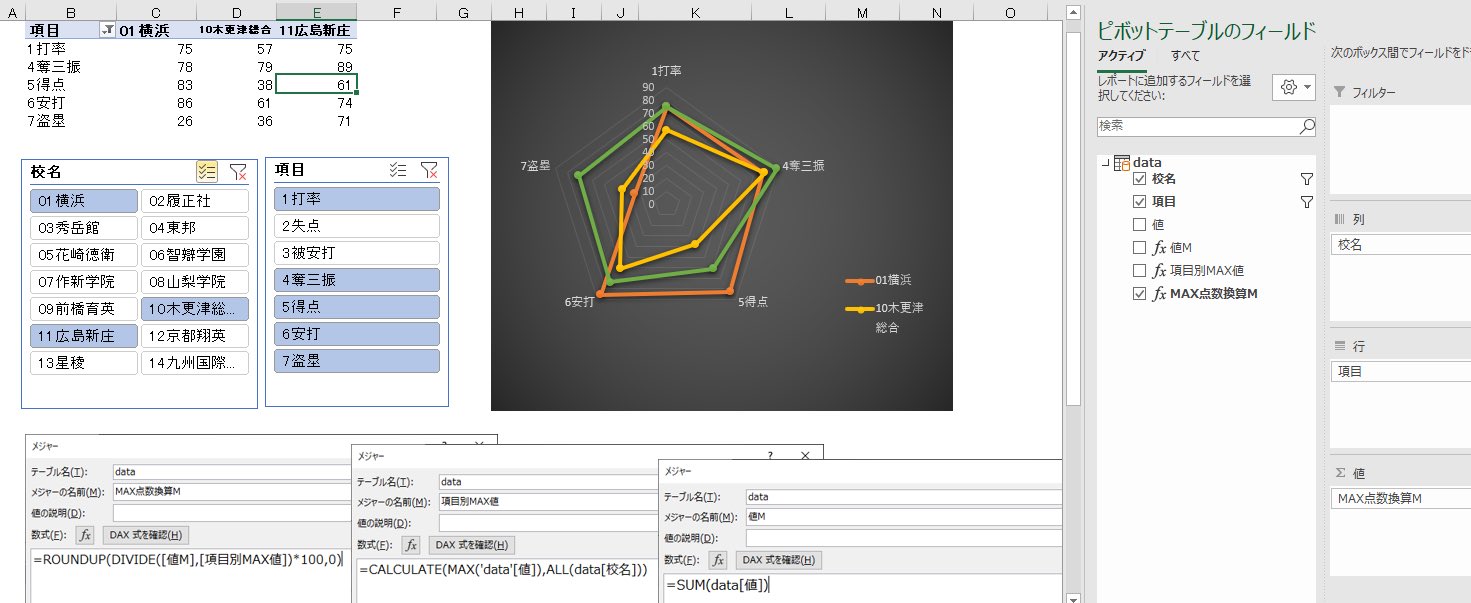This screenshot has width=1471, height=603.
Task: Toggle multi-select in 校名 slicer
Action: coord(208,172)
